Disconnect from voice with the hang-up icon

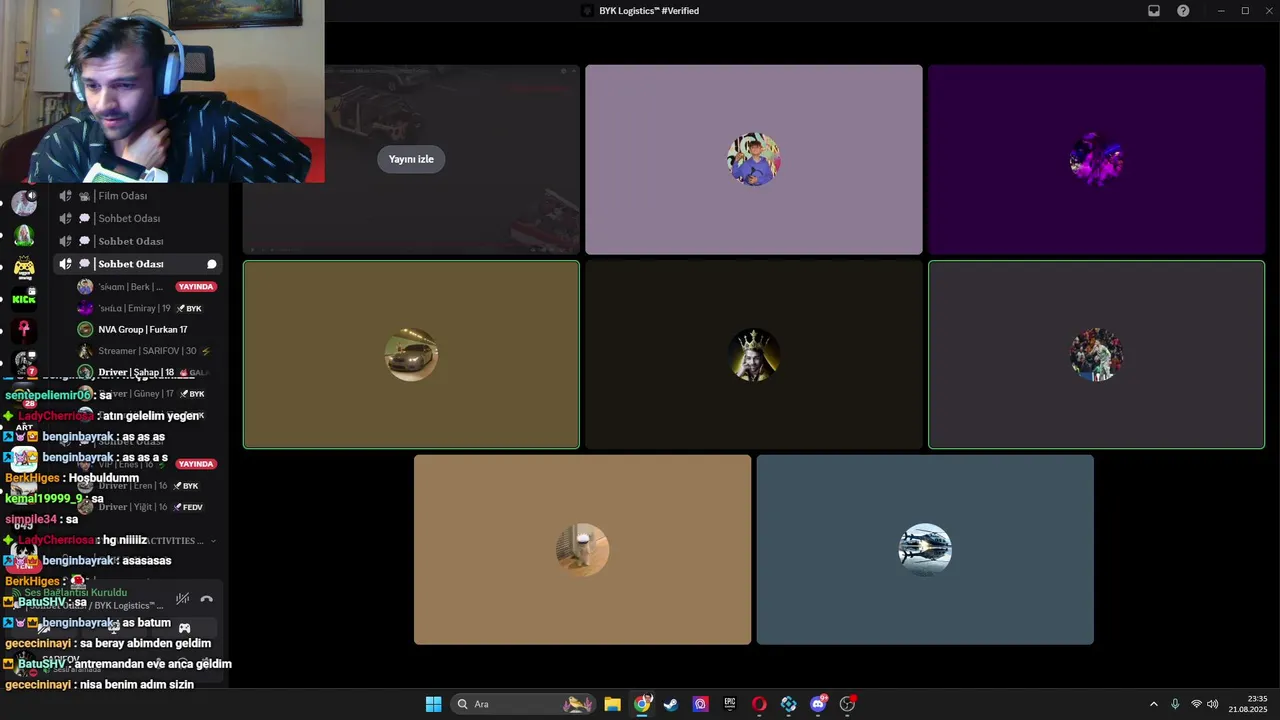click(x=206, y=599)
